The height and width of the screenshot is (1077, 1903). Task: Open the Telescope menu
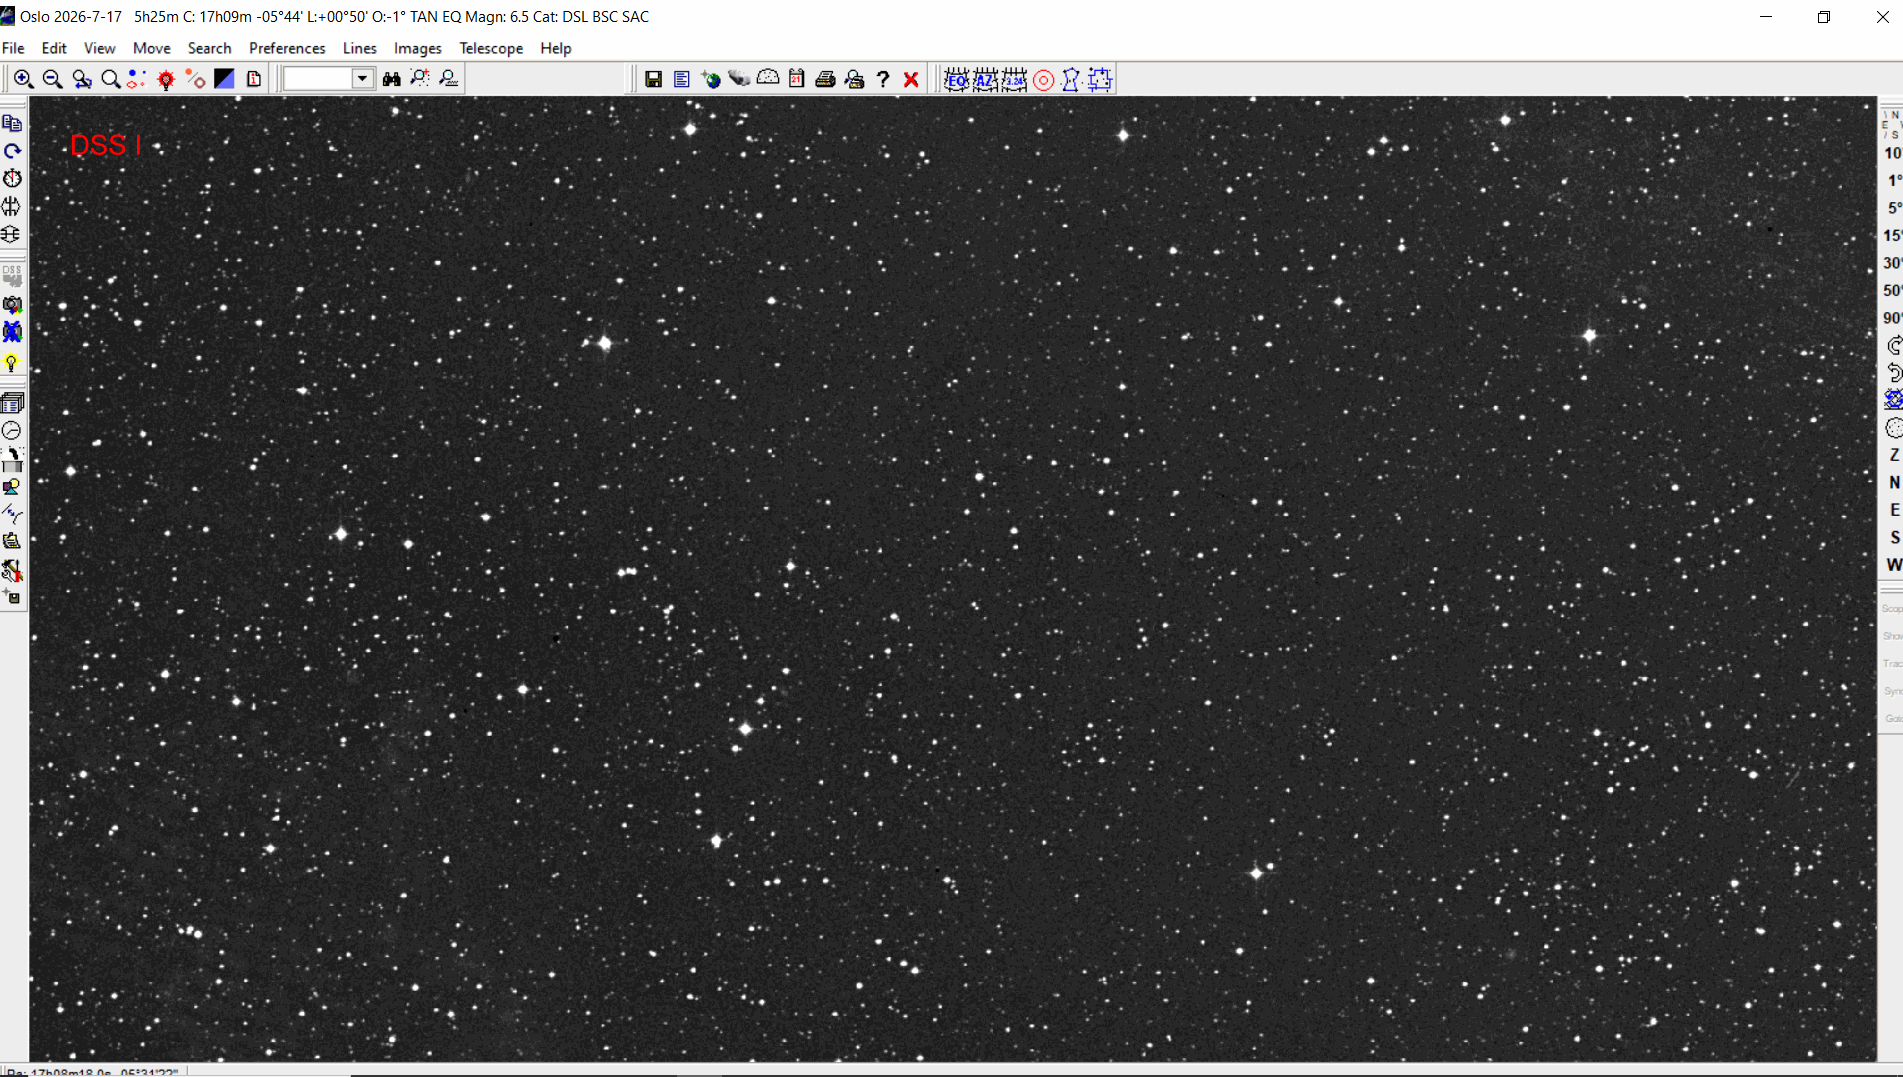click(x=491, y=48)
